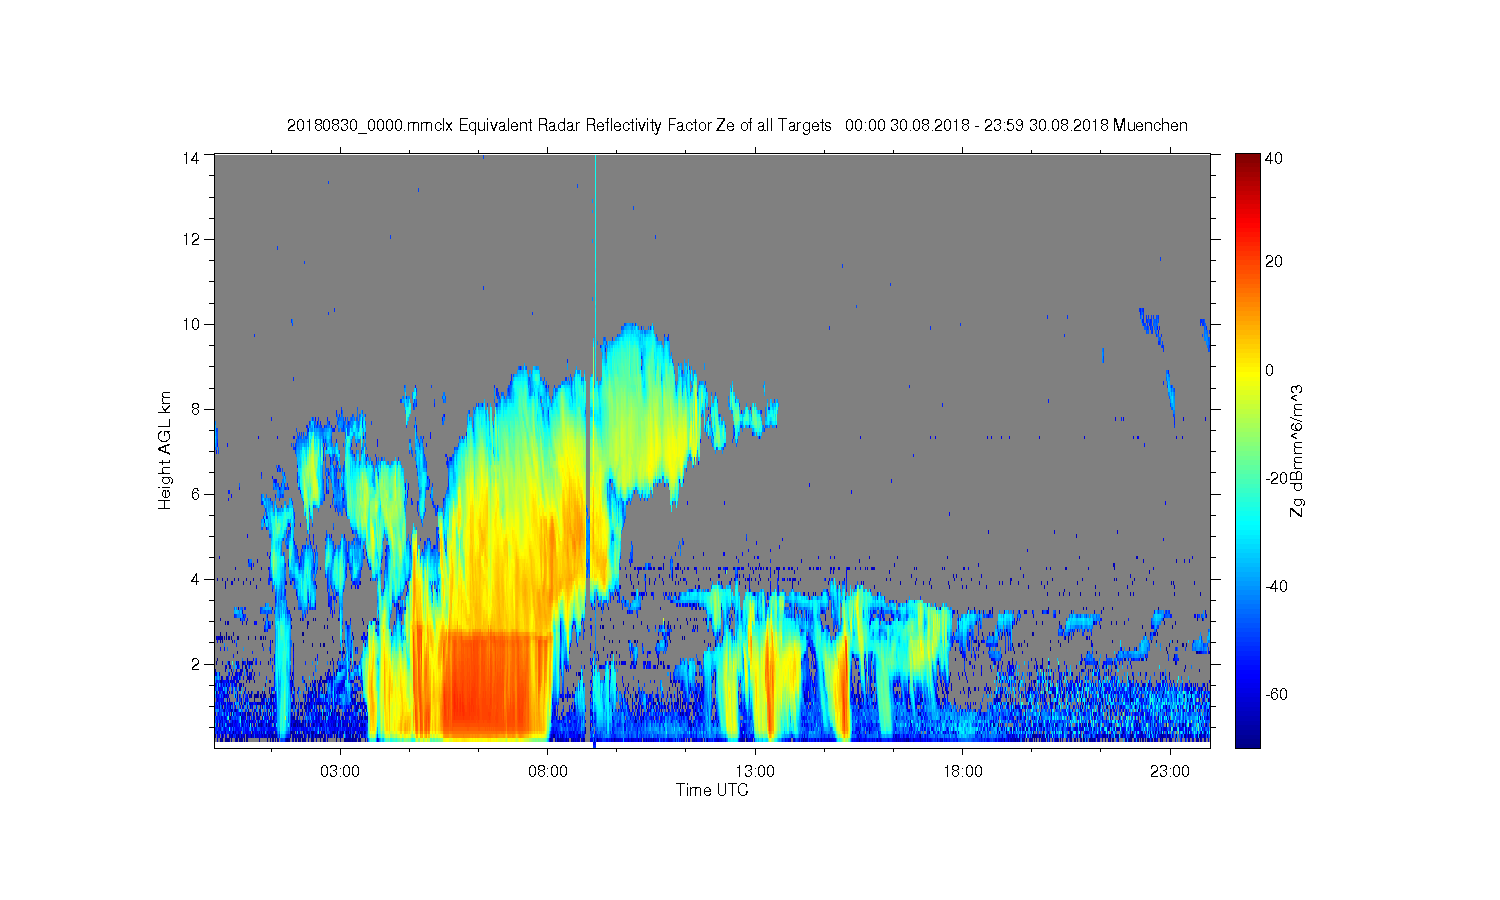Screen dimensions: 1500x900
Task: Click the colorbar label '20'
Action: (1274, 262)
